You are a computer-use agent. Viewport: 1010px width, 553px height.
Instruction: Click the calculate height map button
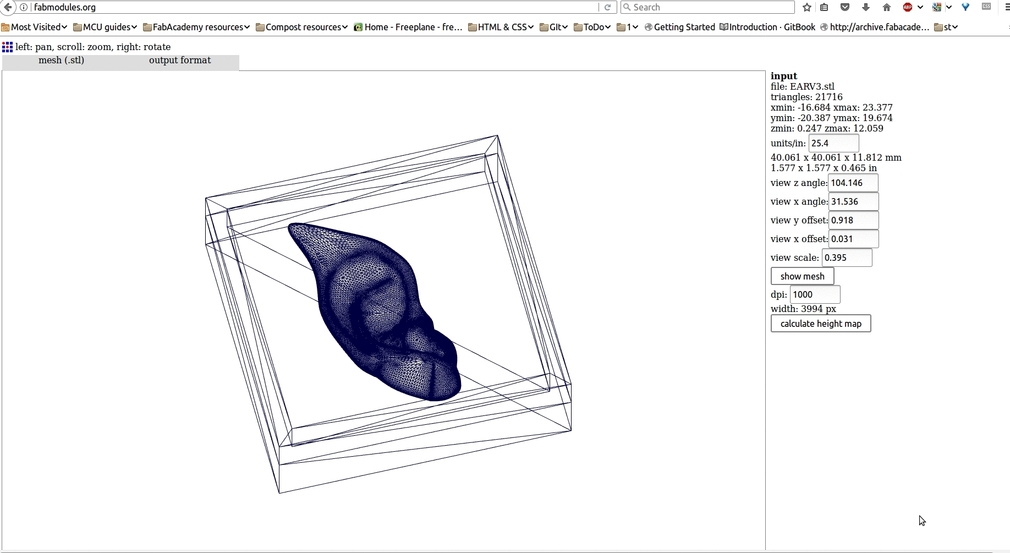click(x=821, y=323)
